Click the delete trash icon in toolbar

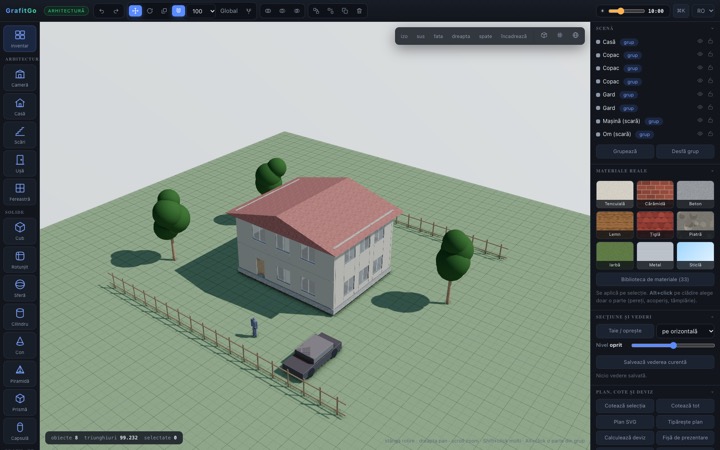(359, 11)
